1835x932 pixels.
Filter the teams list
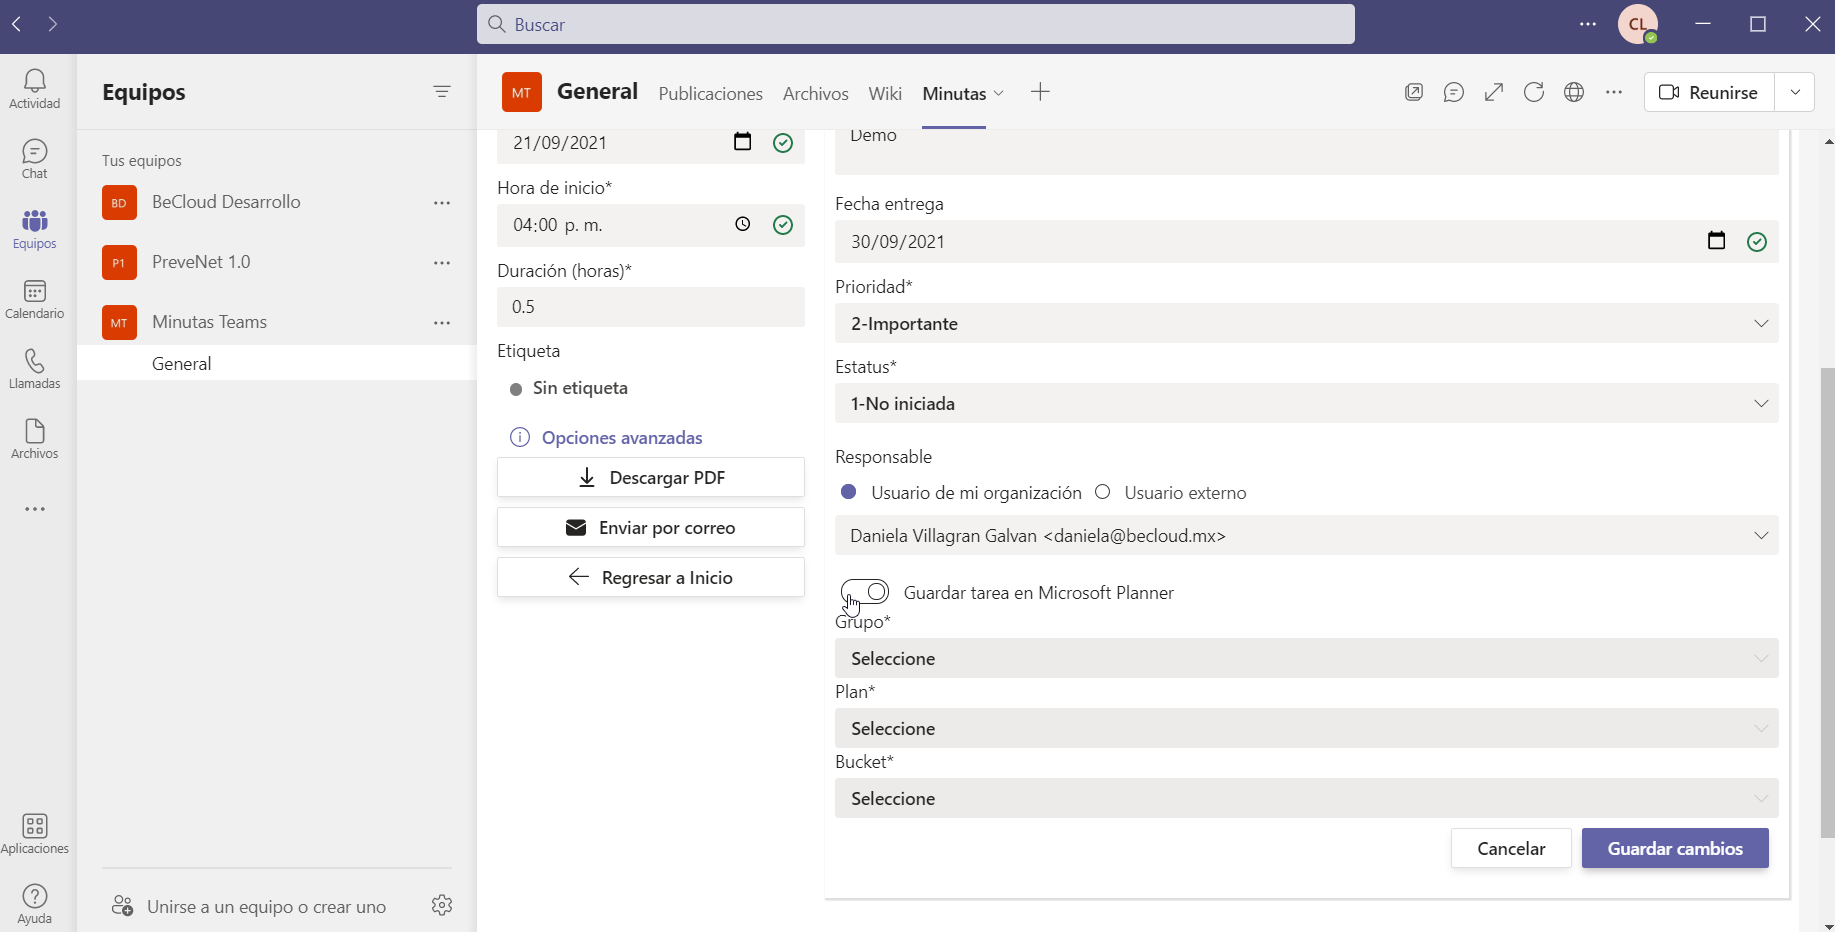pos(442,92)
